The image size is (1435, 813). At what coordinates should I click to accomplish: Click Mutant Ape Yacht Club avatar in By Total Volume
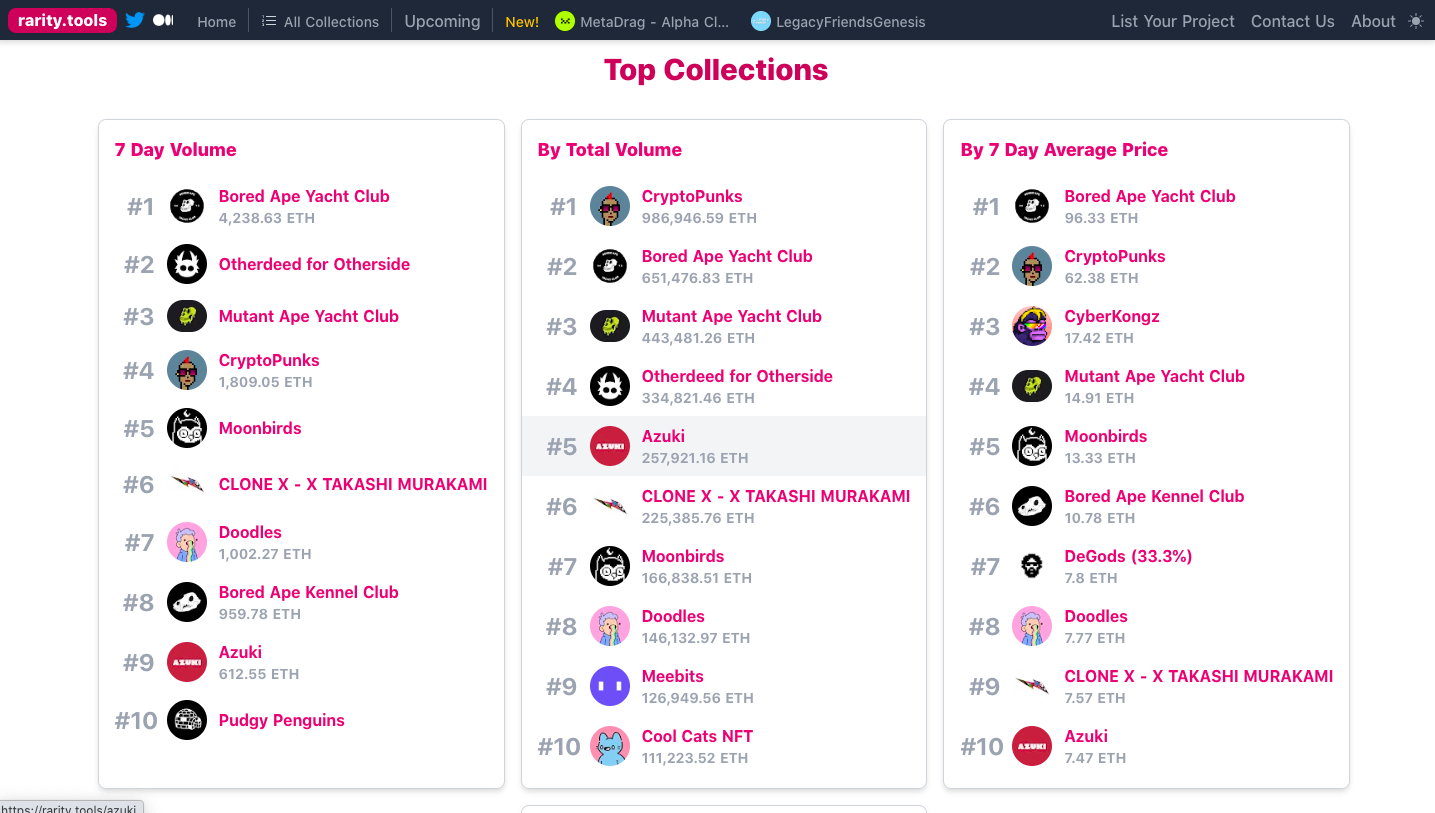(610, 326)
